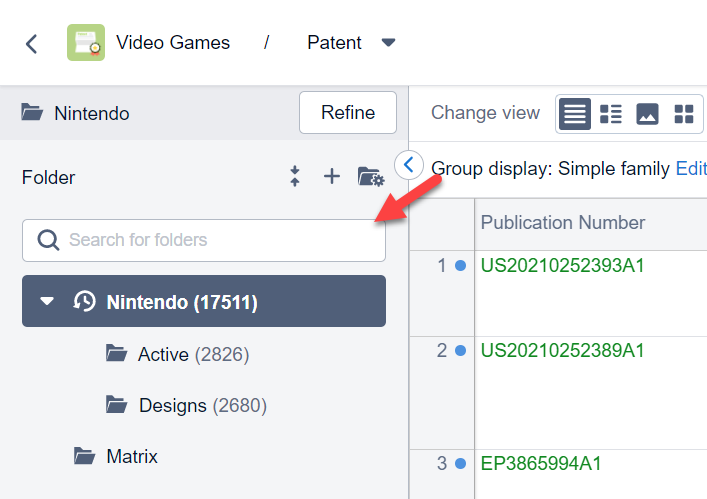Click the add new folder plus icon
Viewport: 707px width, 499px height.
point(332,177)
